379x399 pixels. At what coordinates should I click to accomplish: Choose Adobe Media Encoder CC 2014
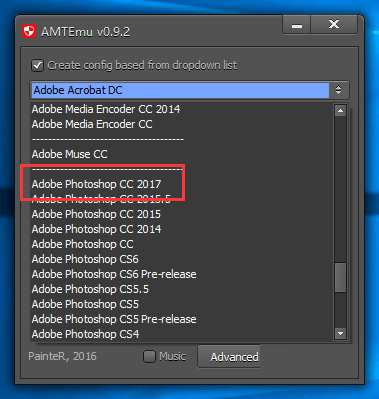106,109
